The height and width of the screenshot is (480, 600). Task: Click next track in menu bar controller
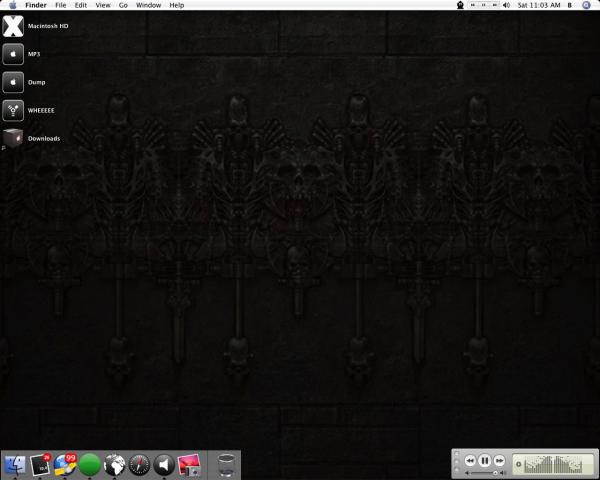[494, 5]
